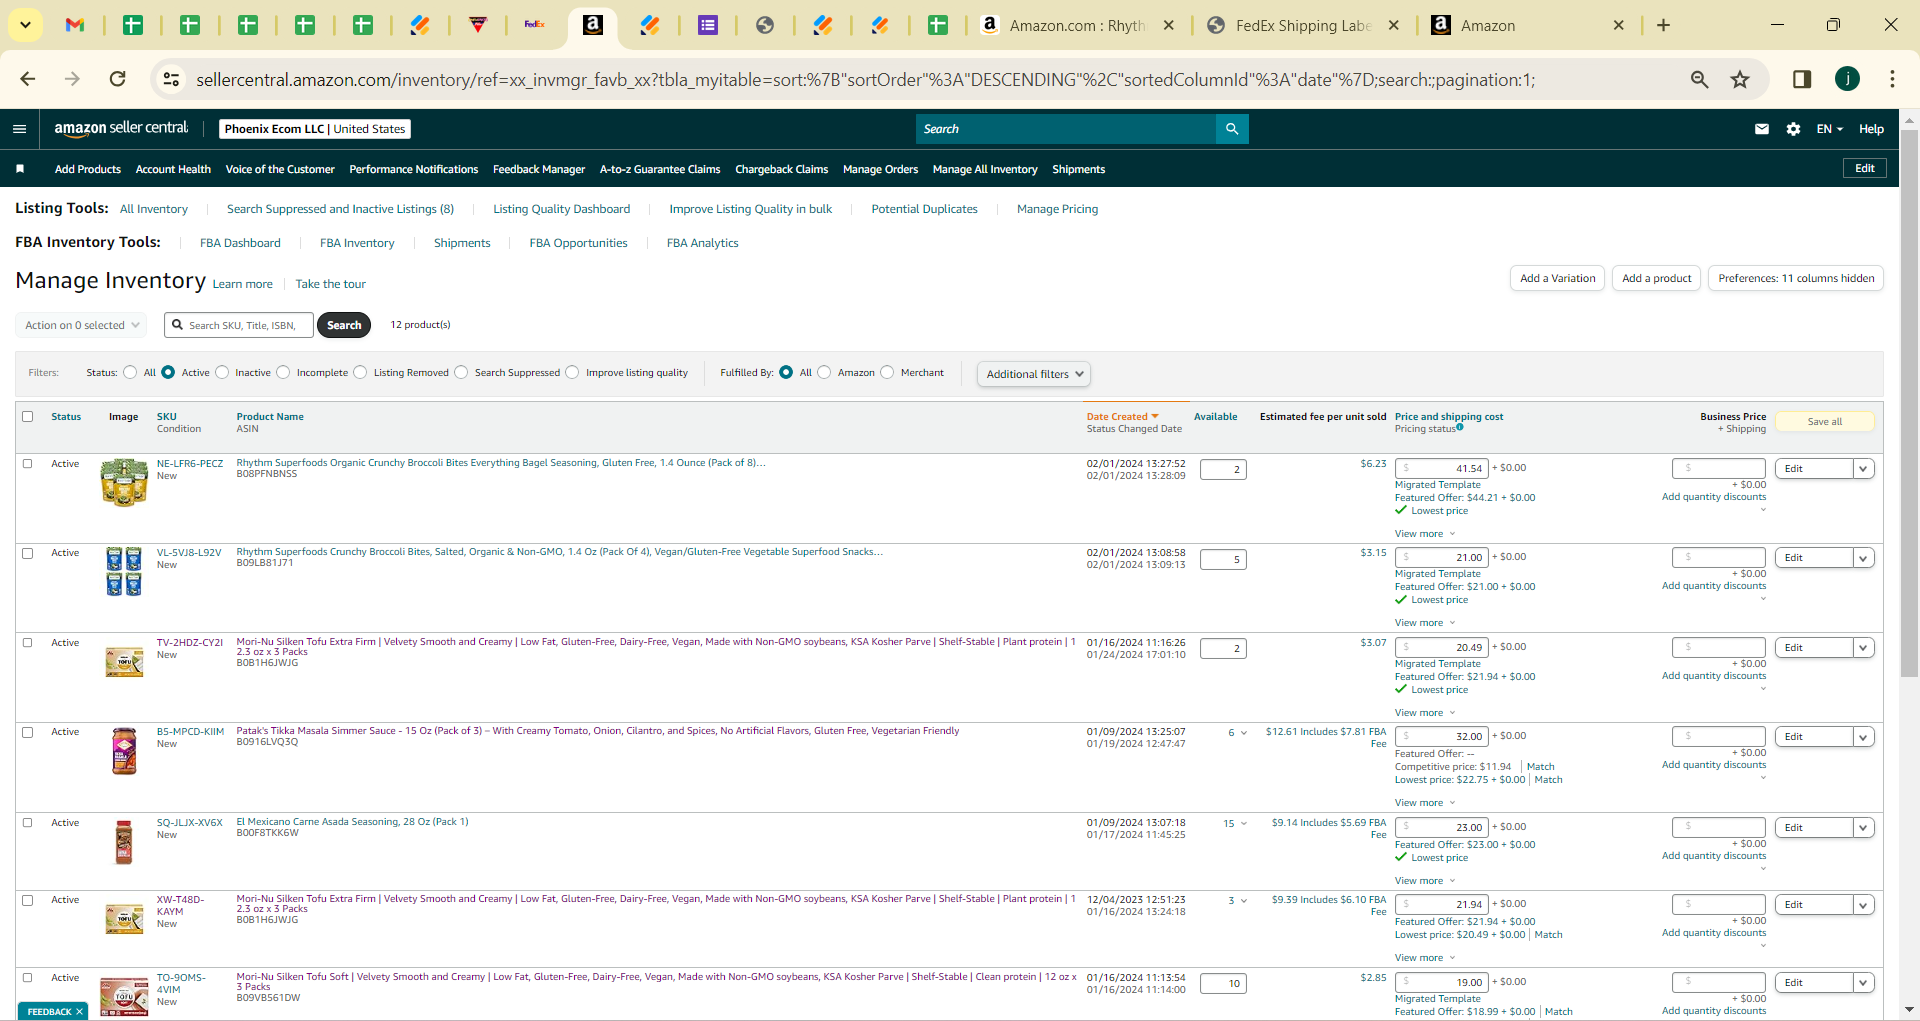The height and width of the screenshot is (1021, 1920).
Task: Expand View more for B5-MPCD-KIIM pricing
Action: pyautogui.click(x=1425, y=803)
